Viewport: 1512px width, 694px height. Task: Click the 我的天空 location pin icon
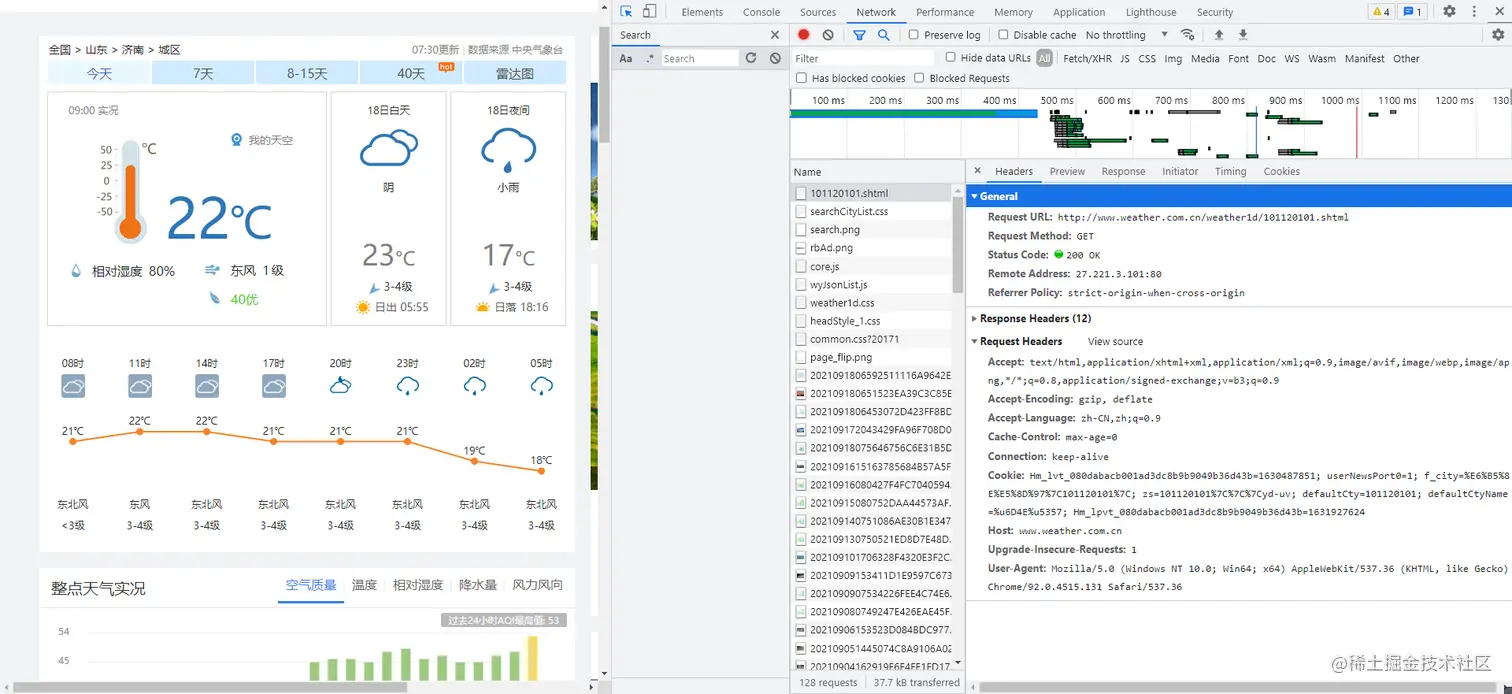pyautogui.click(x=237, y=140)
